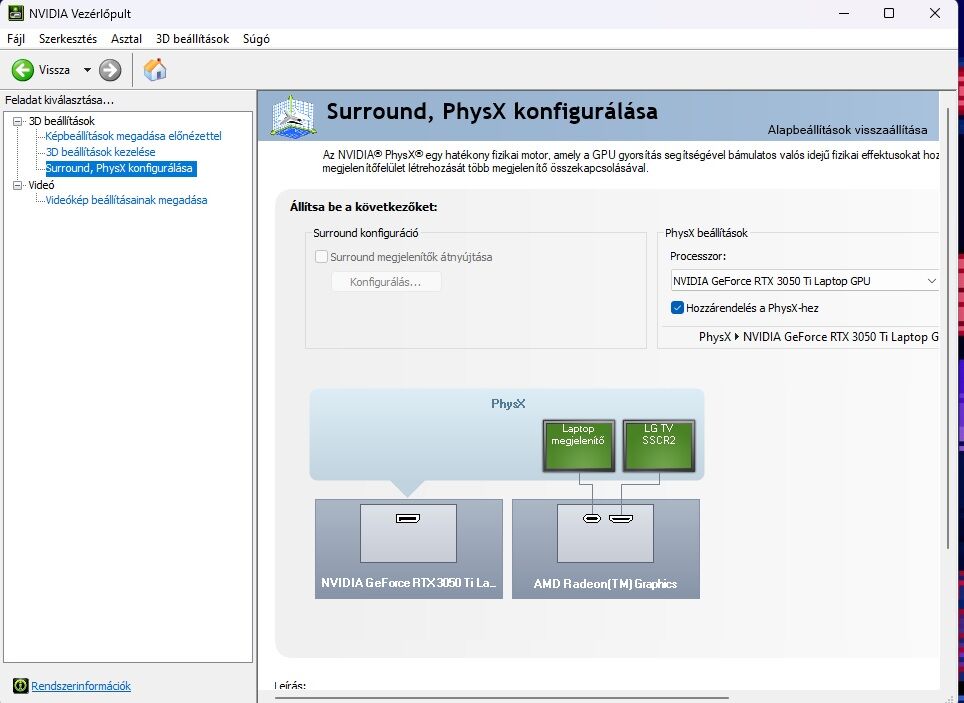Click the PhysX ▸ NVIDIA GeForce status text

click(x=818, y=337)
